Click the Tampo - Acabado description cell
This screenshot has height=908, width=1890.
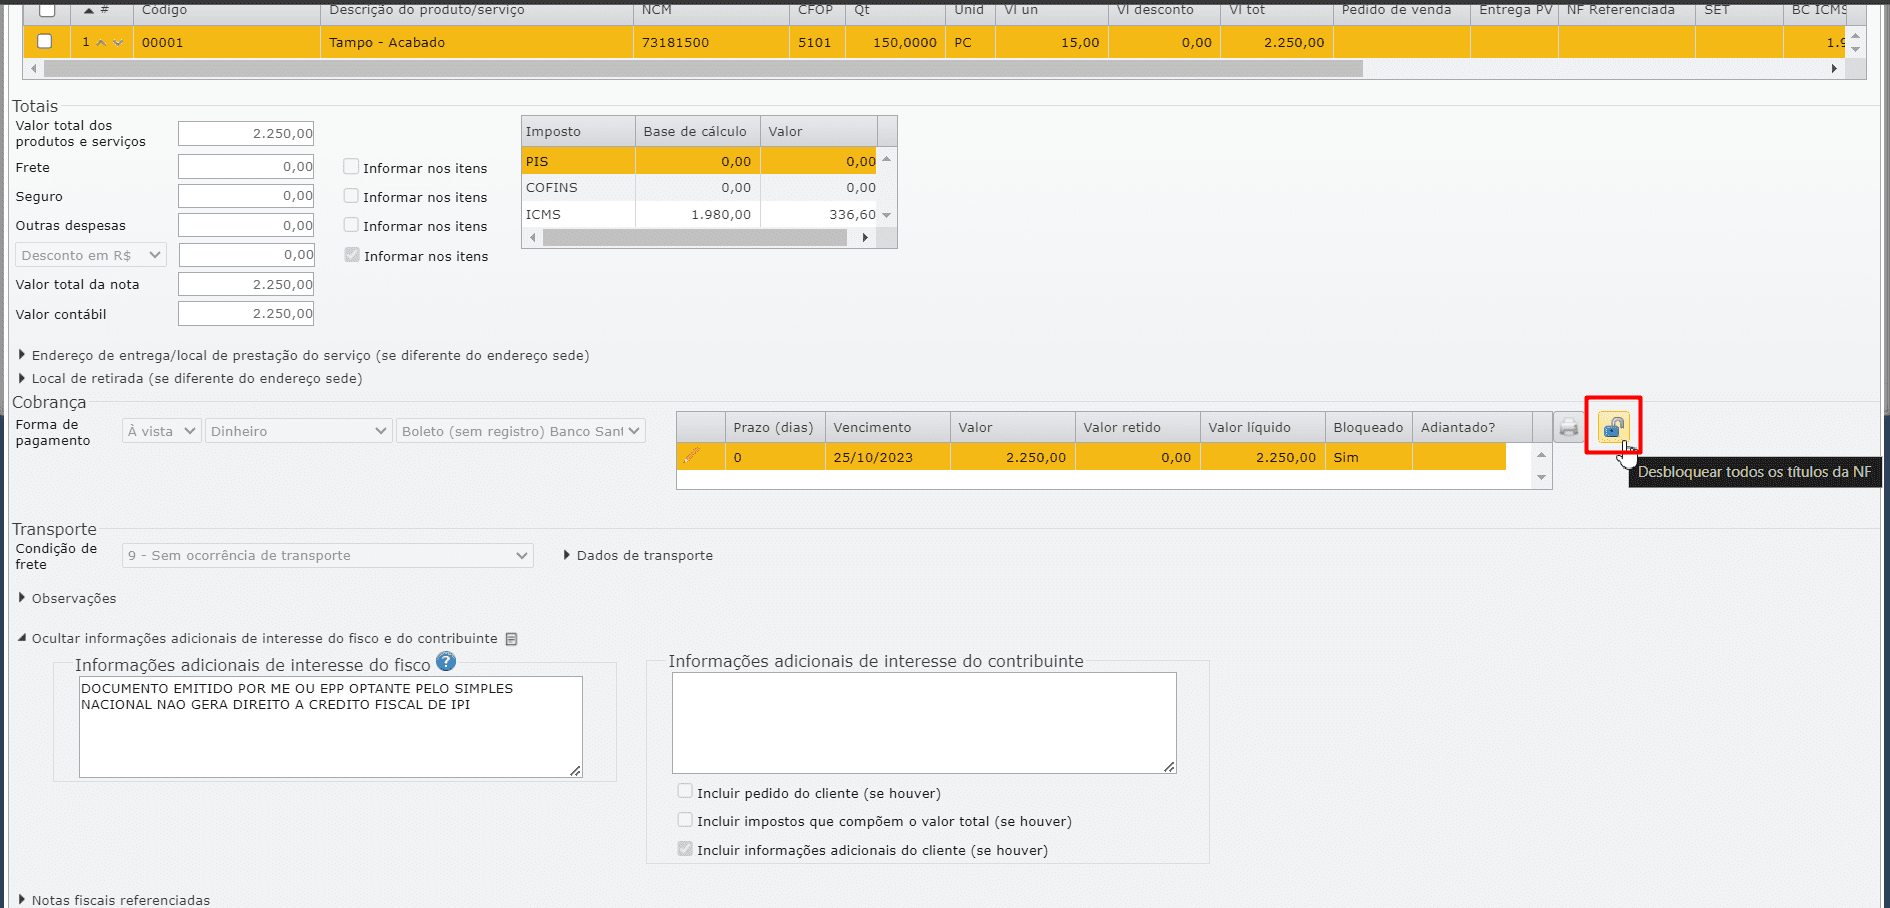[x=477, y=42]
